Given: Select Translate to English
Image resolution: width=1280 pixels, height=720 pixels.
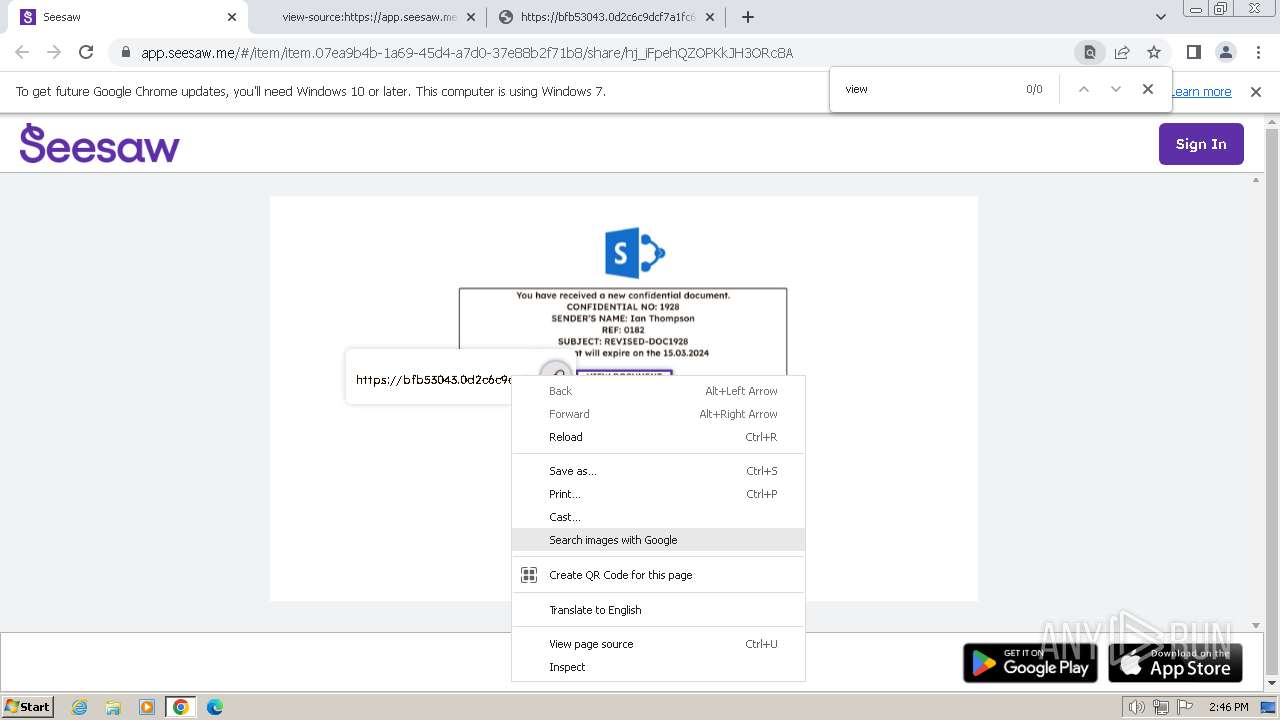Looking at the screenshot, I should [x=658, y=610].
